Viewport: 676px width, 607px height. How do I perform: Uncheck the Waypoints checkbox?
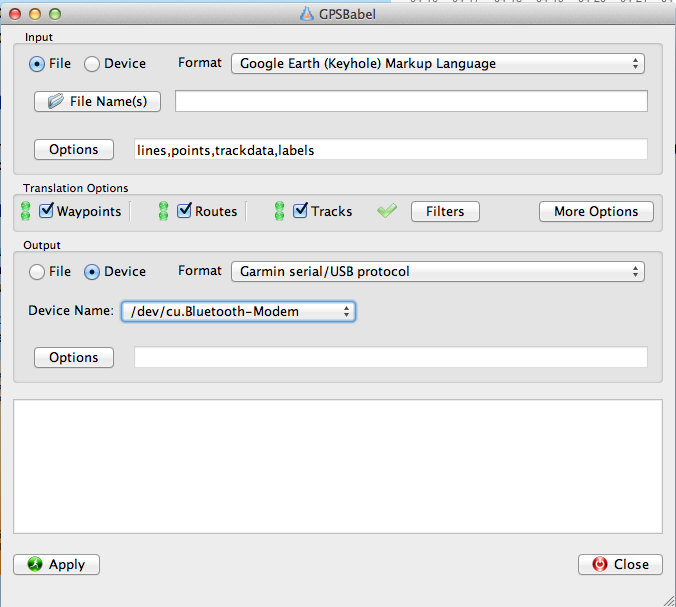[46, 210]
